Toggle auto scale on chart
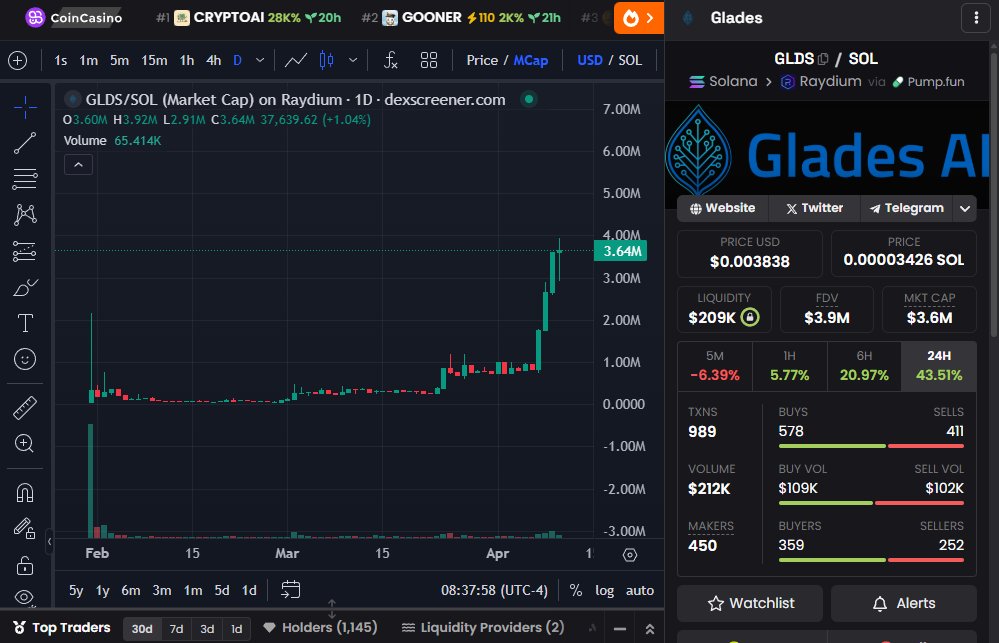This screenshot has width=999, height=643. click(640, 591)
